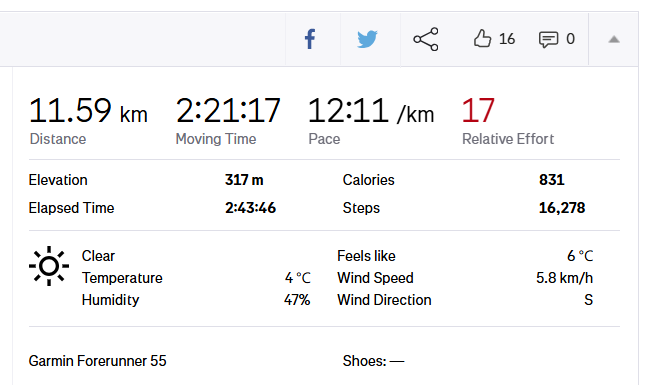The height and width of the screenshot is (385, 651).
Task: Open comments via speech bubble icon
Action: (548, 39)
